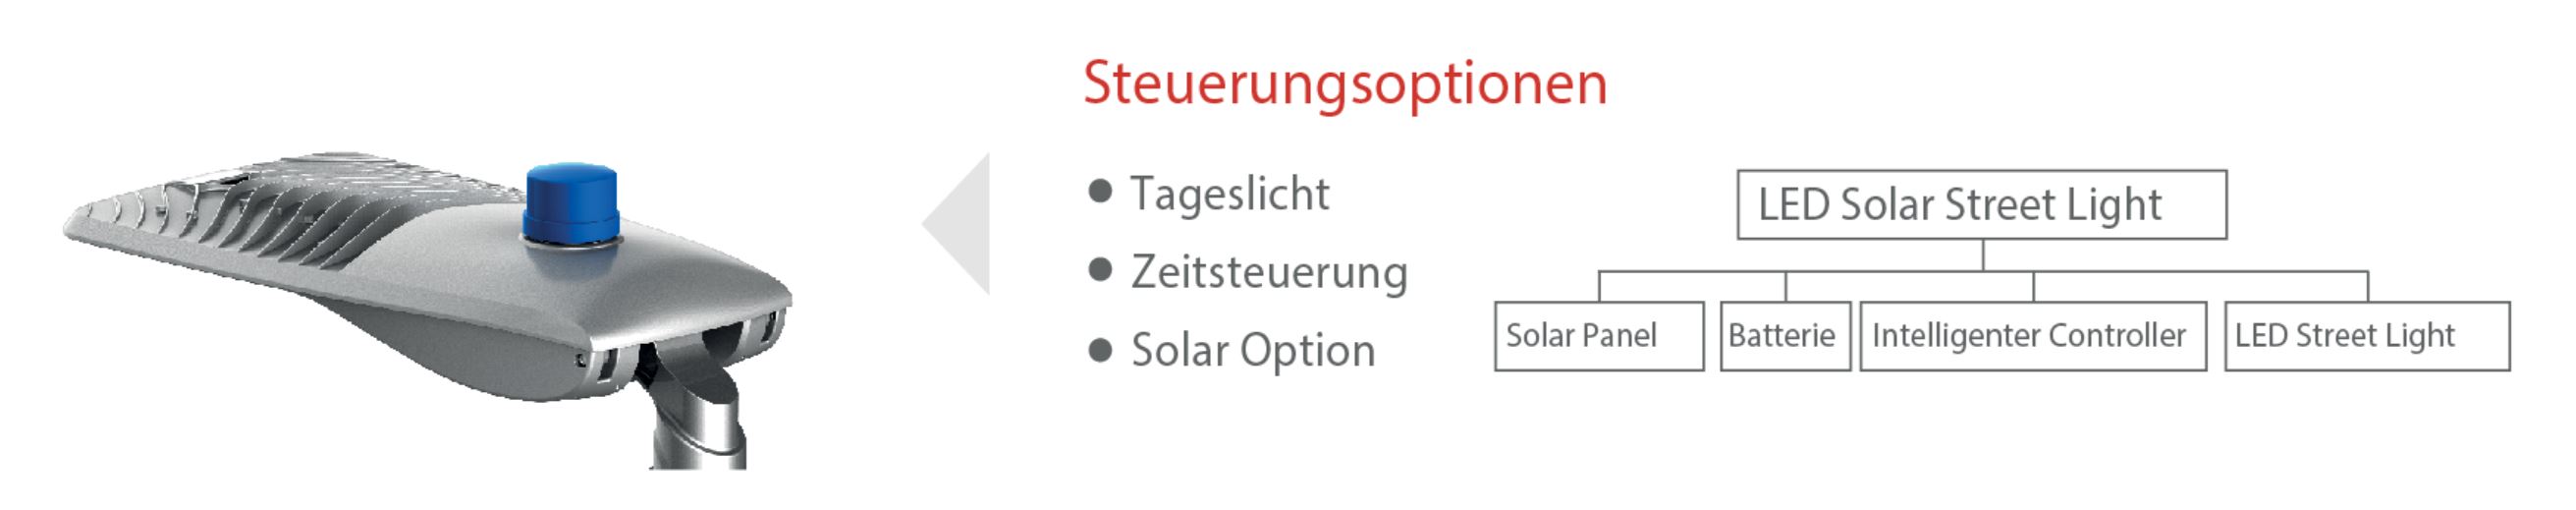The height and width of the screenshot is (510, 2576).
Task: Click the vertical connector line under the top diagram box
Action: point(1983,255)
